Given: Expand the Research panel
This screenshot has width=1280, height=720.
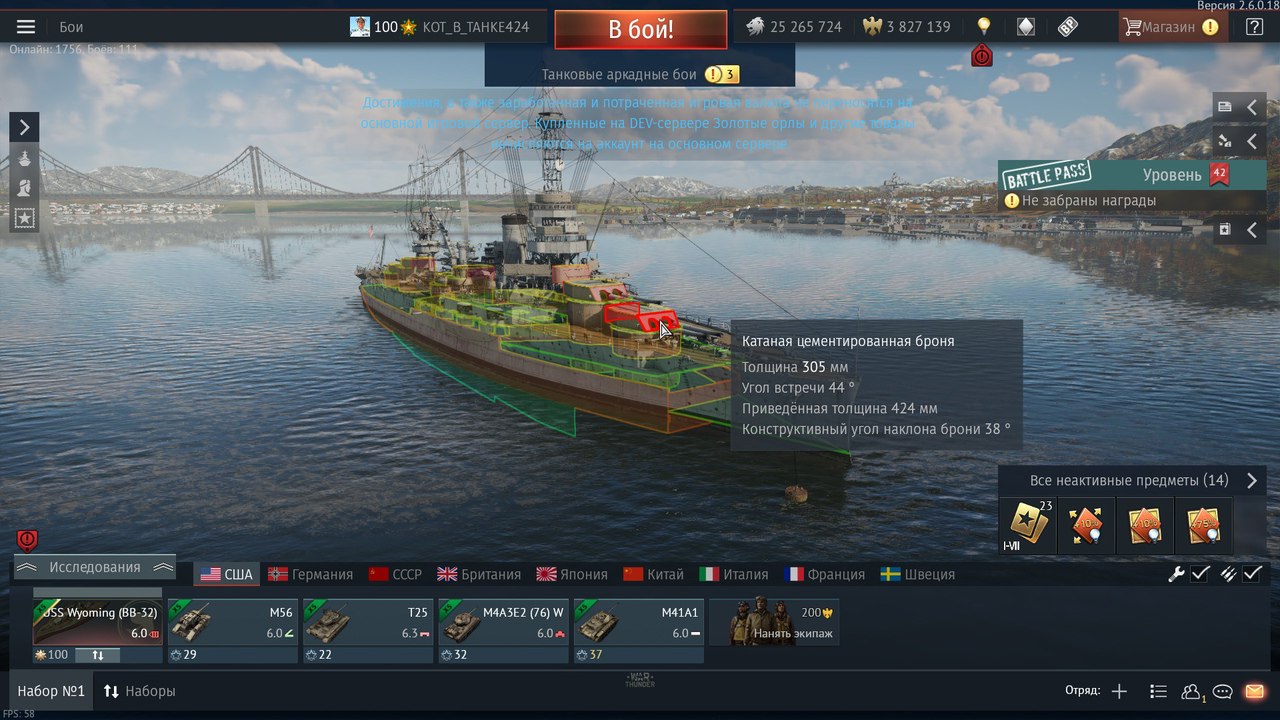Looking at the screenshot, I should pos(95,567).
